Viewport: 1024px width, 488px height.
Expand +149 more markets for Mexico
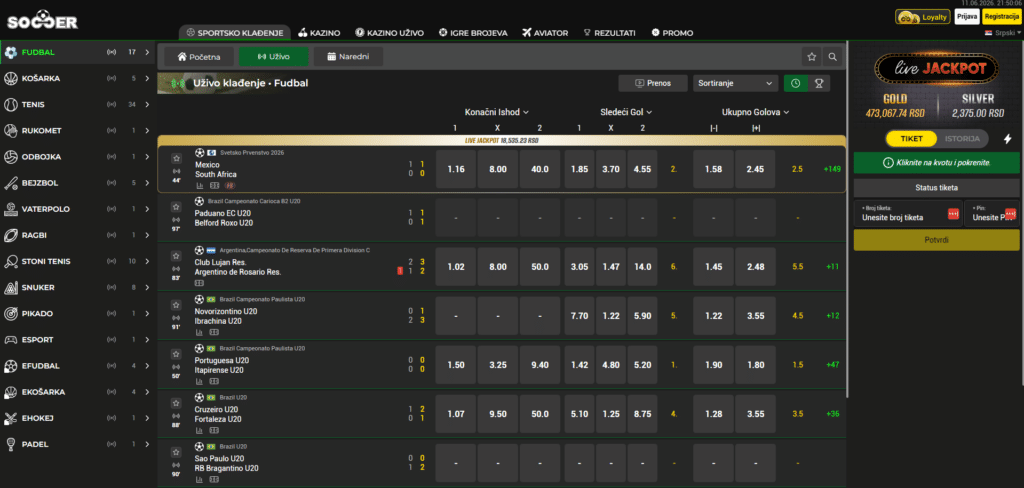coord(832,169)
